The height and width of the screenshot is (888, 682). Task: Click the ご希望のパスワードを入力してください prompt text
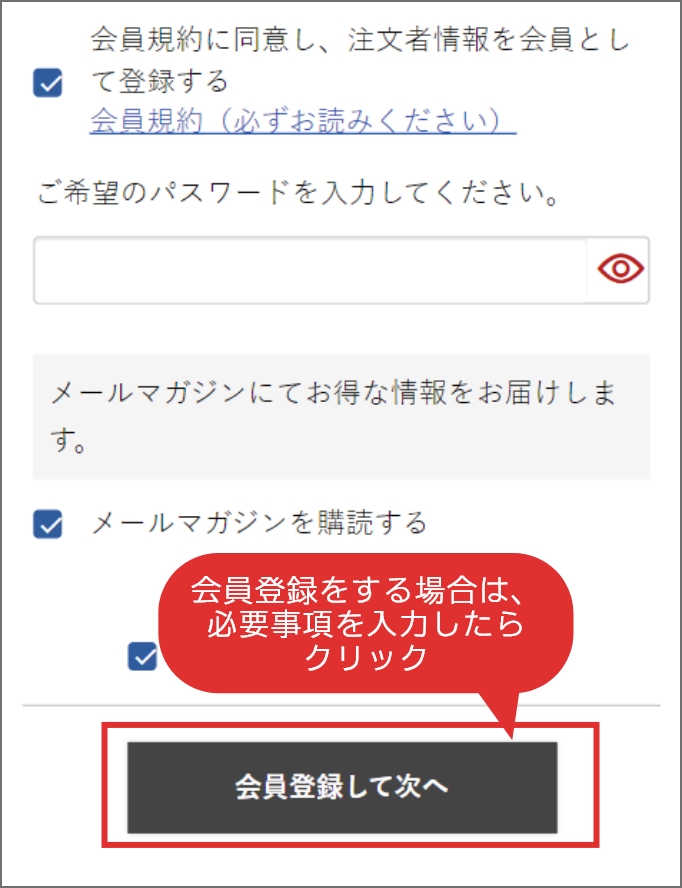pos(299,193)
